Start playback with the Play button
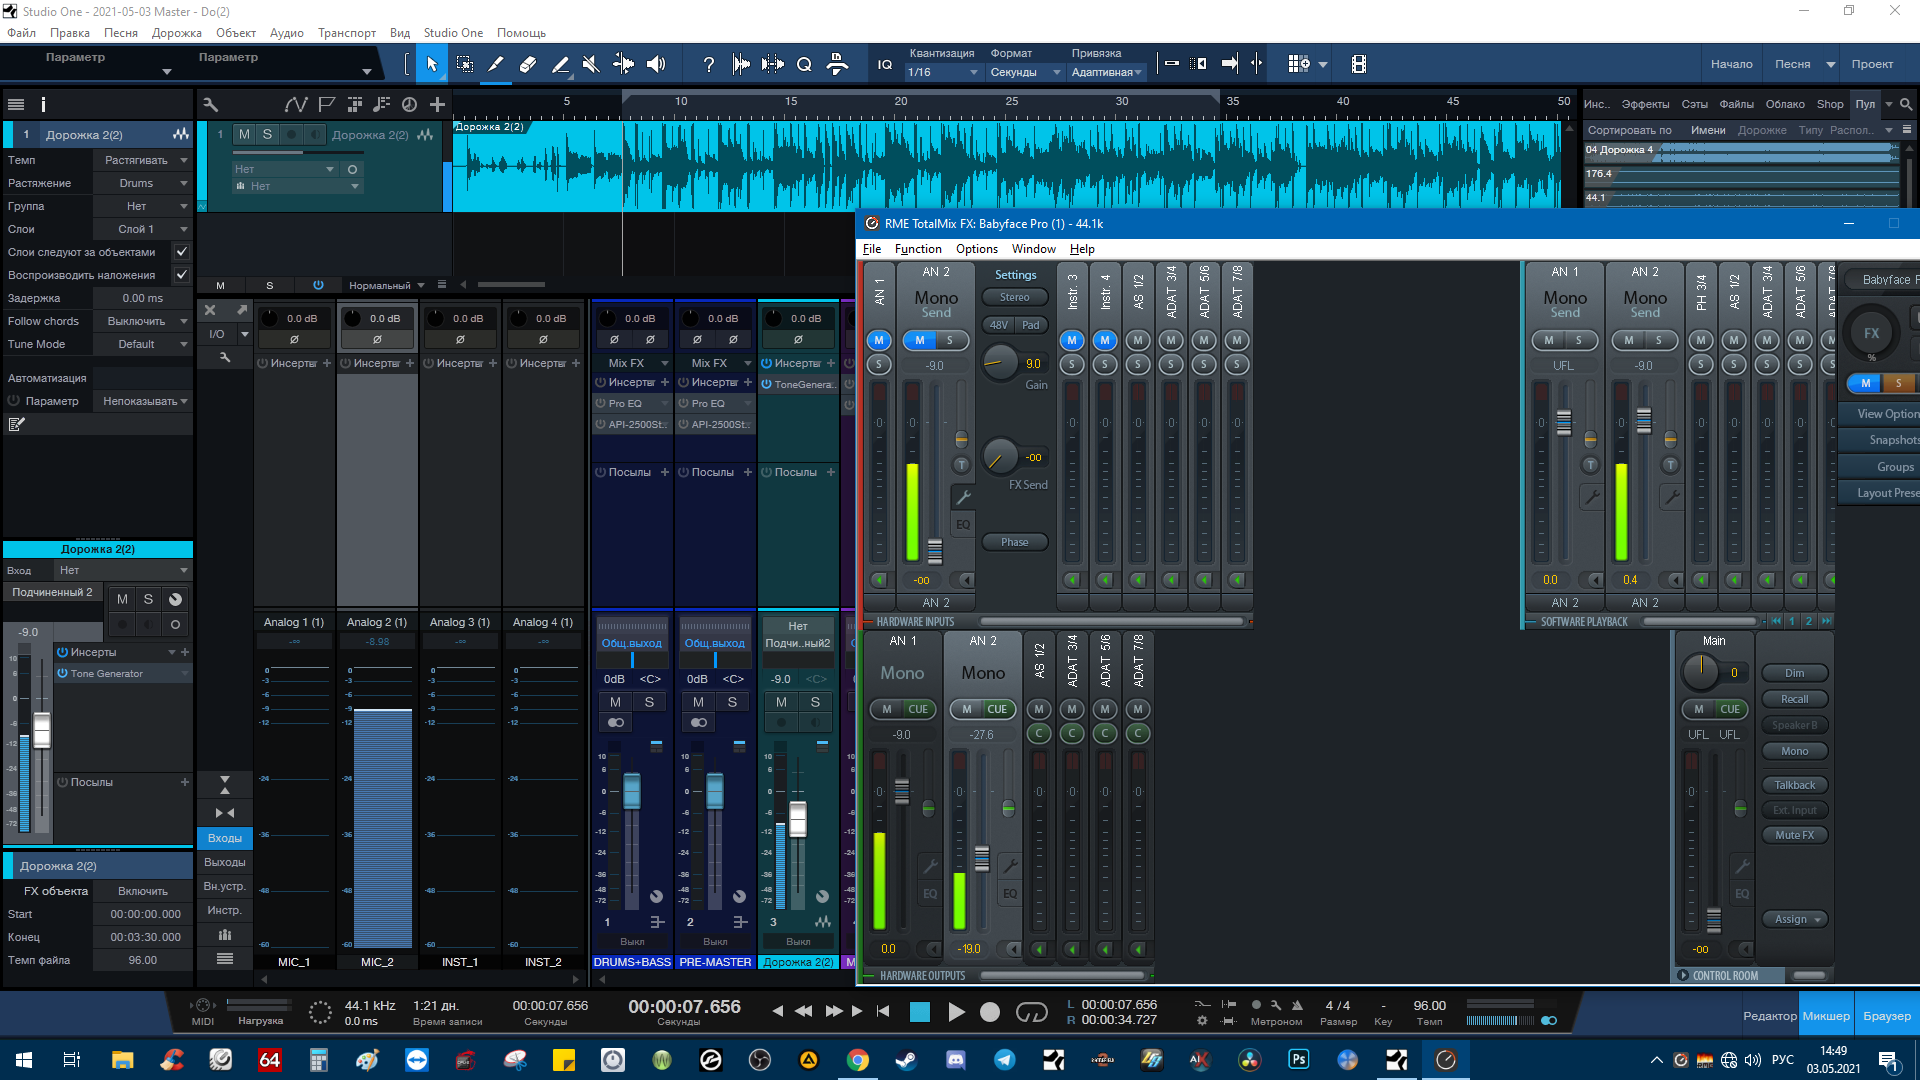Viewport: 1920px width, 1080px height. point(956,1012)
